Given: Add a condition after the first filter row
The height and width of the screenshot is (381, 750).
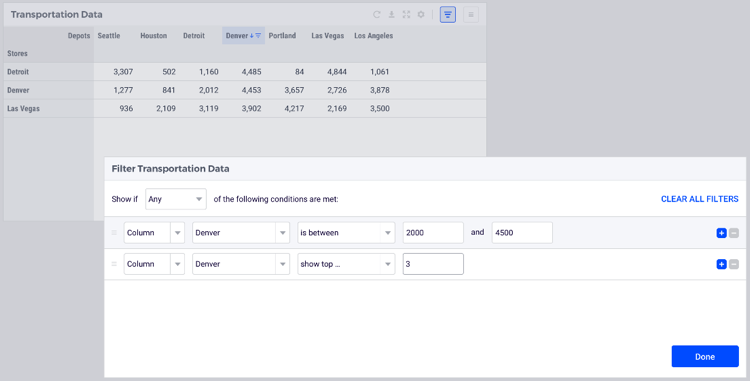Looking at the screenshot, I should click(x=721, y=233).
